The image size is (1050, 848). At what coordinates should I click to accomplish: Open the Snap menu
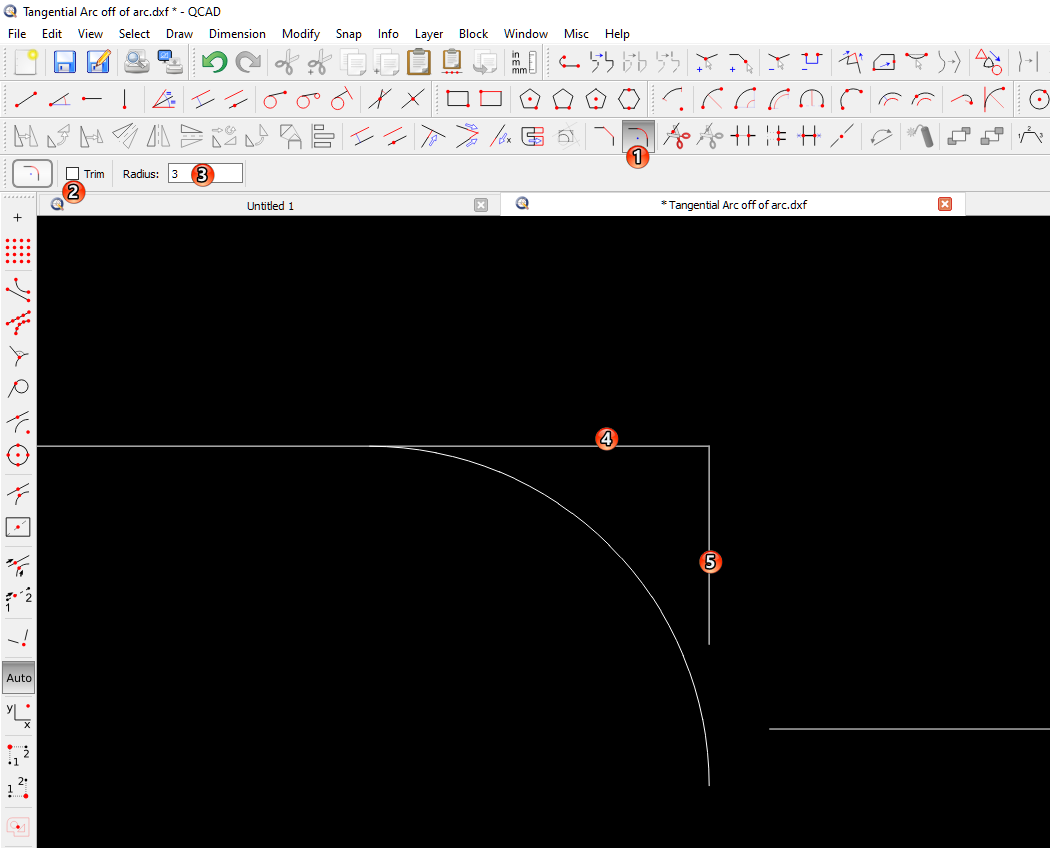pyautogui.click(x=348, y=33)
